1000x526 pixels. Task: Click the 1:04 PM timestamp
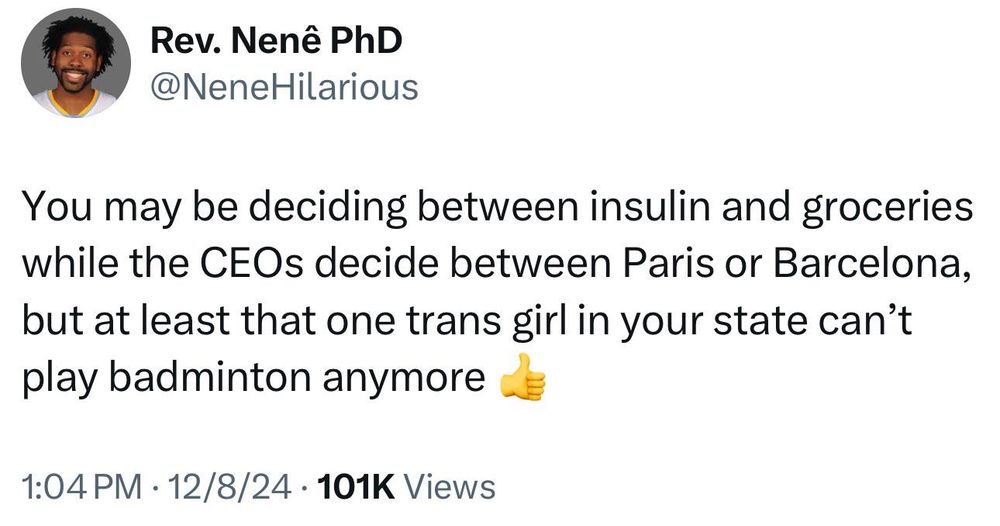[x=82, y=487]
